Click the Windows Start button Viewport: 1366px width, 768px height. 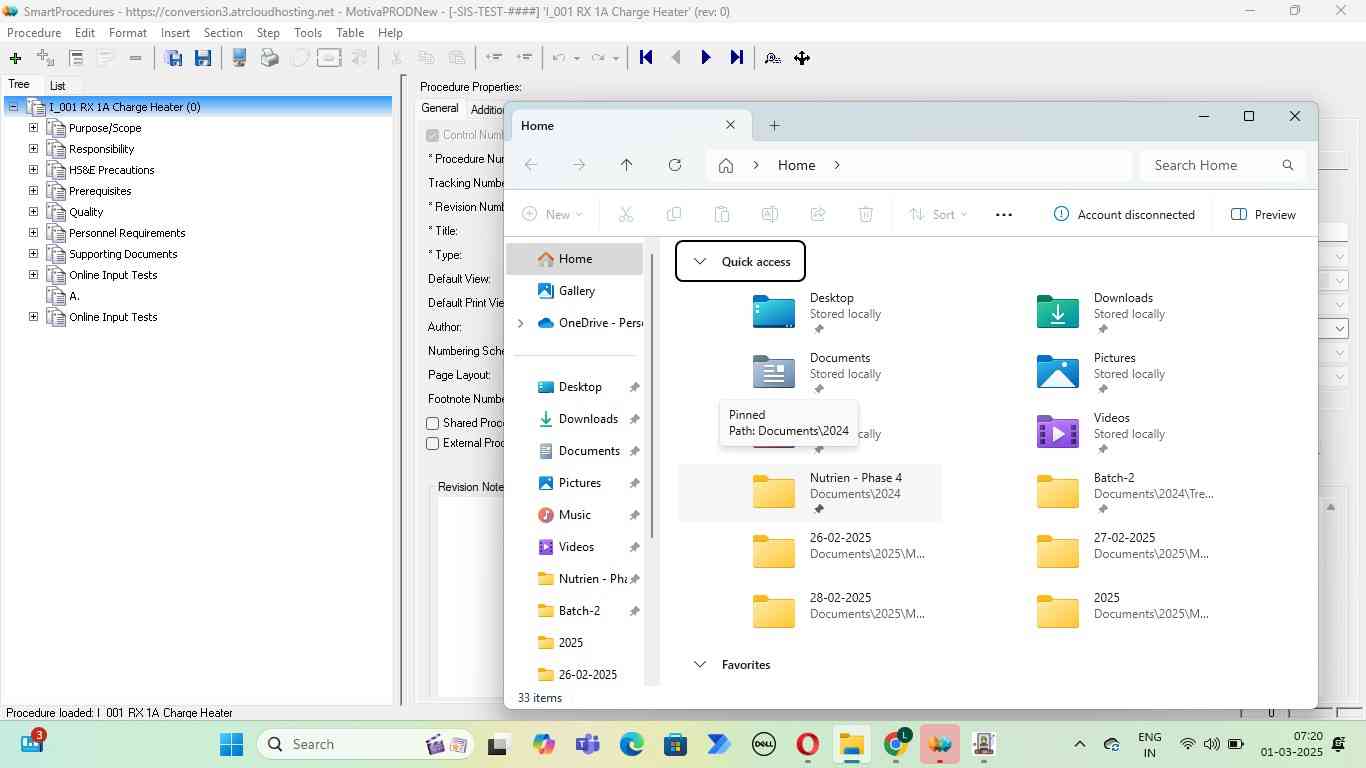(x=231, y=744)
